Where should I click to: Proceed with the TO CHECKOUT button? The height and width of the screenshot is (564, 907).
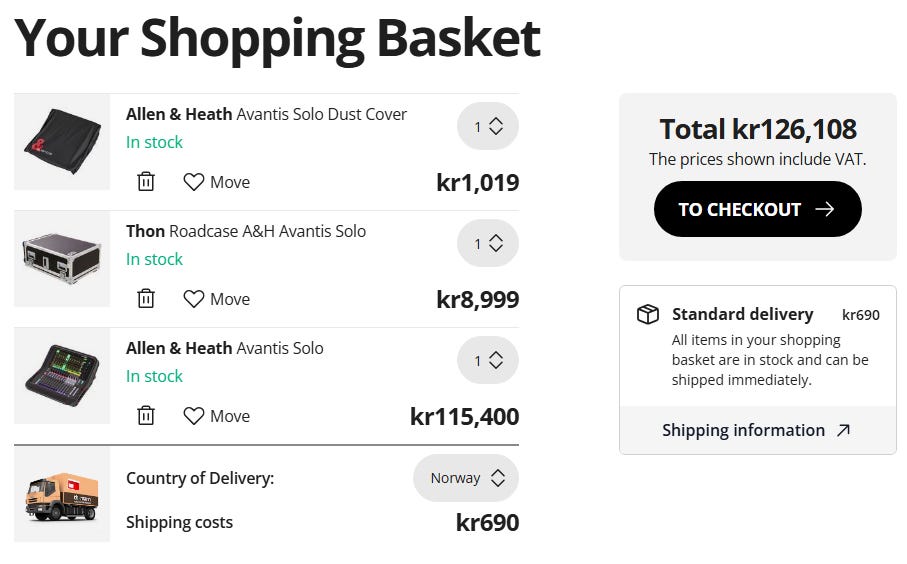757,209
